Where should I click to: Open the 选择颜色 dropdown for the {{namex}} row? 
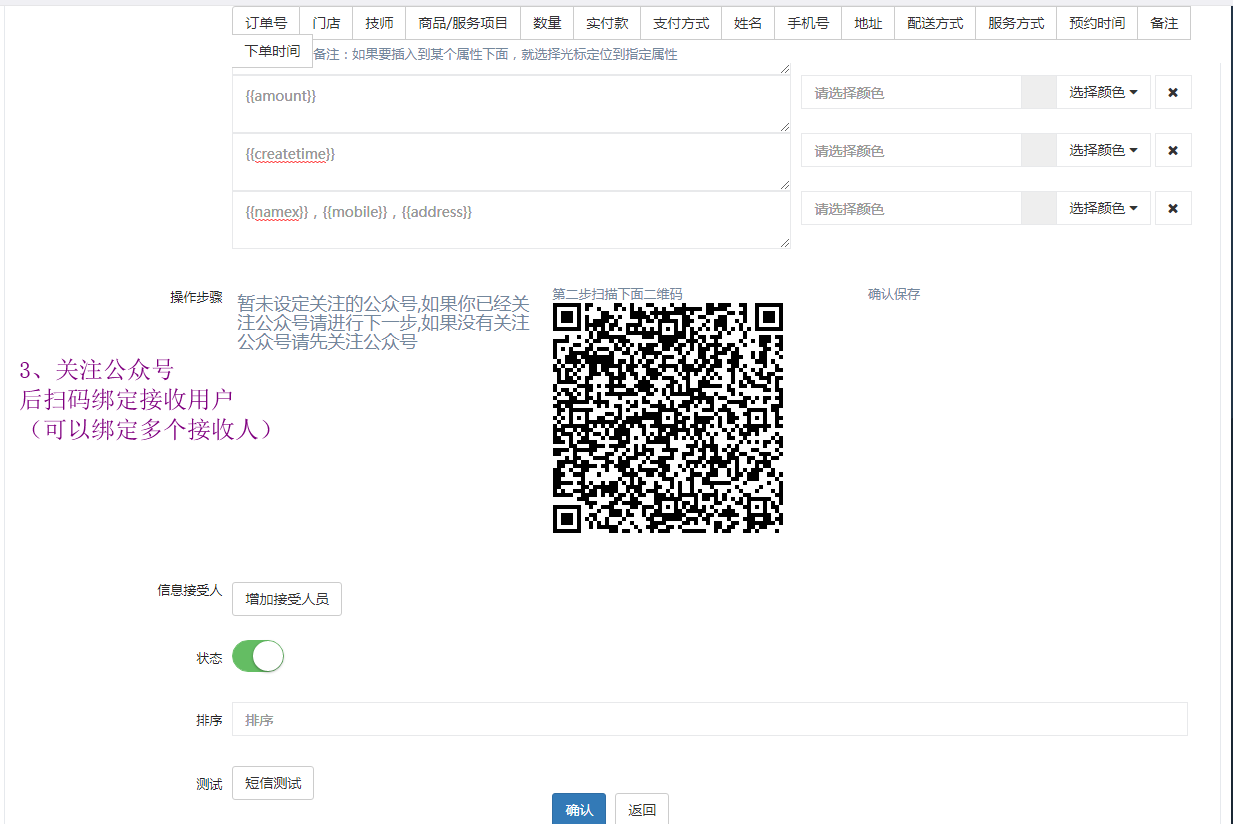click(x=1103, y=208)
